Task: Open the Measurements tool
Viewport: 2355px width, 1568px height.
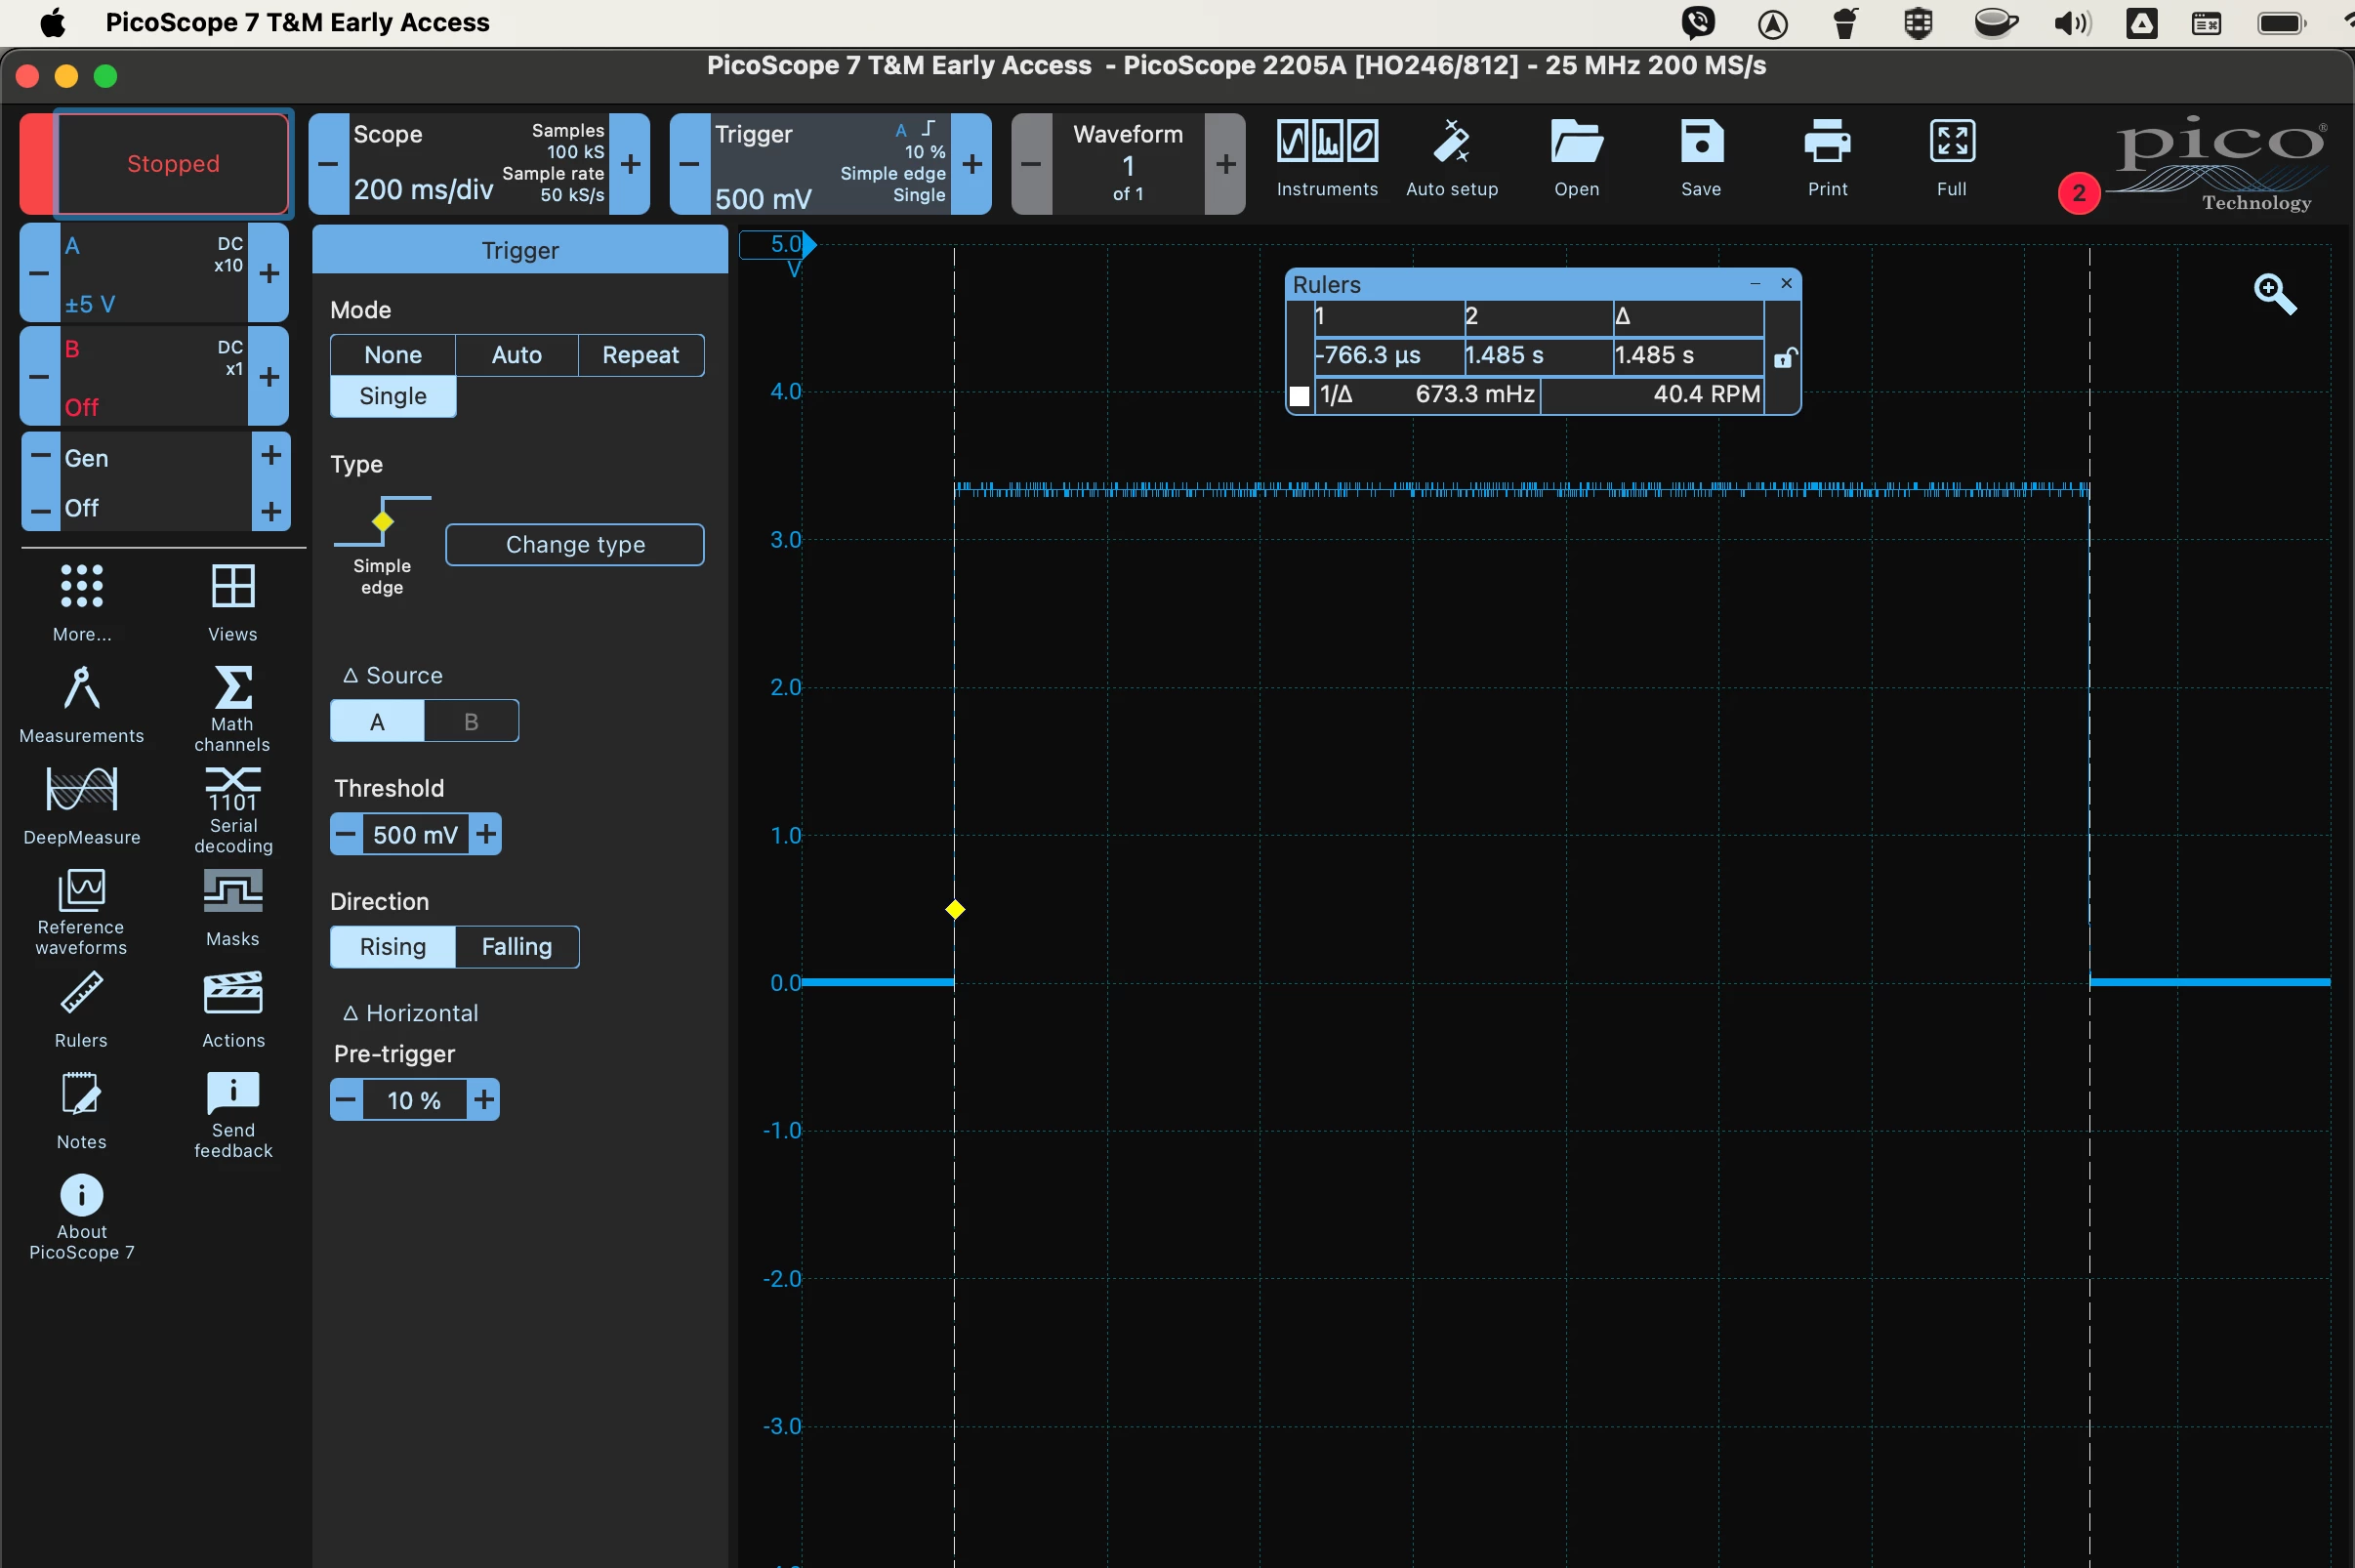Action: [81, 705]
